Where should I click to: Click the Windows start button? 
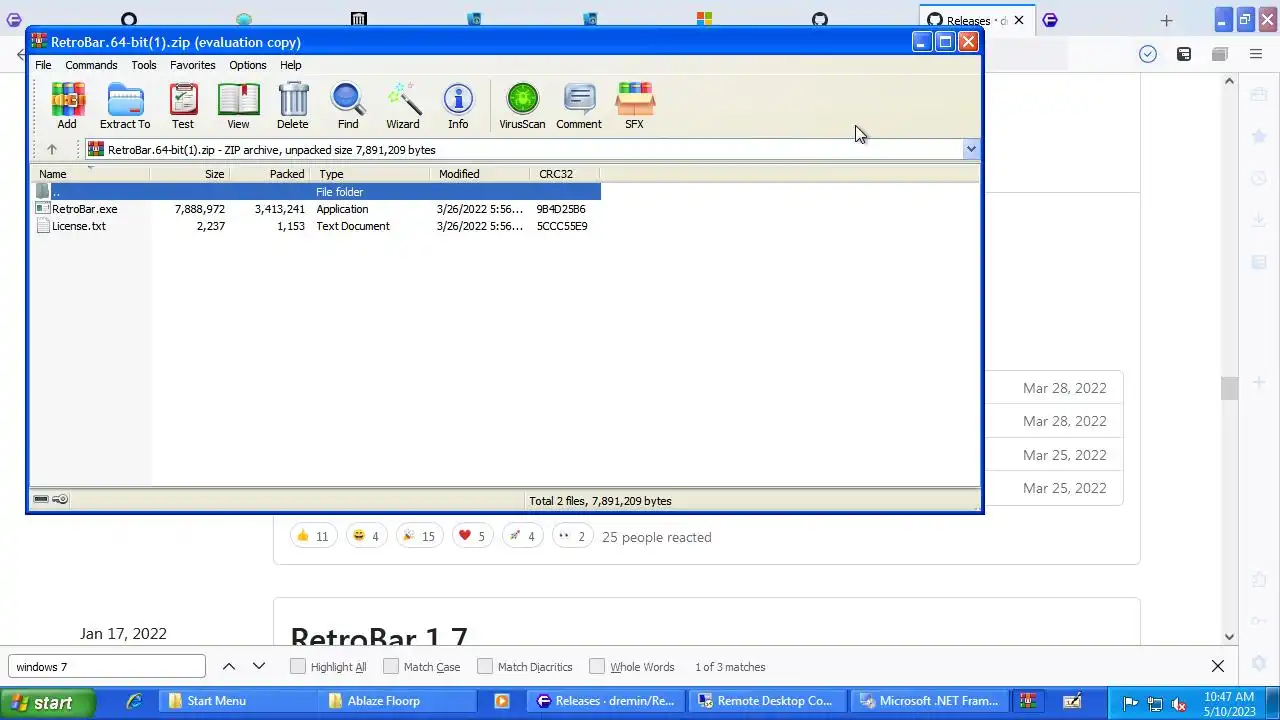(48, 702)
